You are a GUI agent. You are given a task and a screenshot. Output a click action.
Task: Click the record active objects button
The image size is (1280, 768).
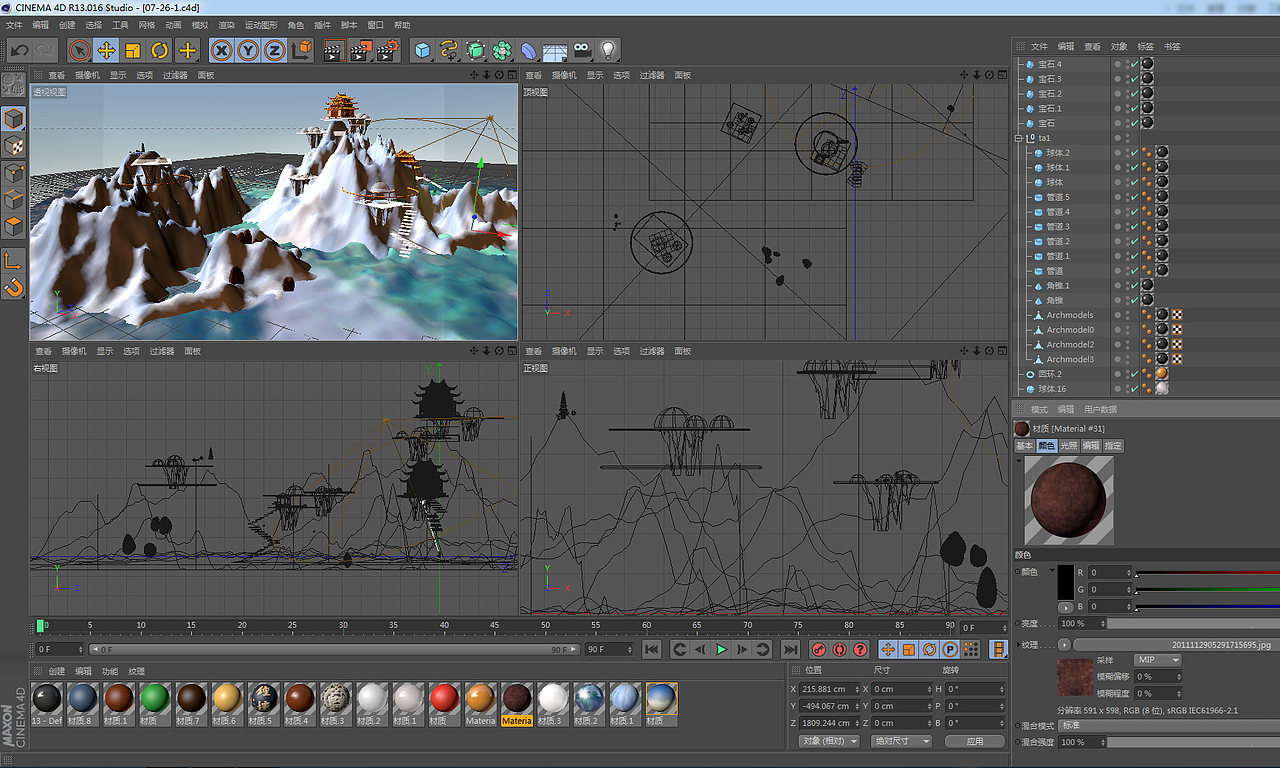point(818,649)
